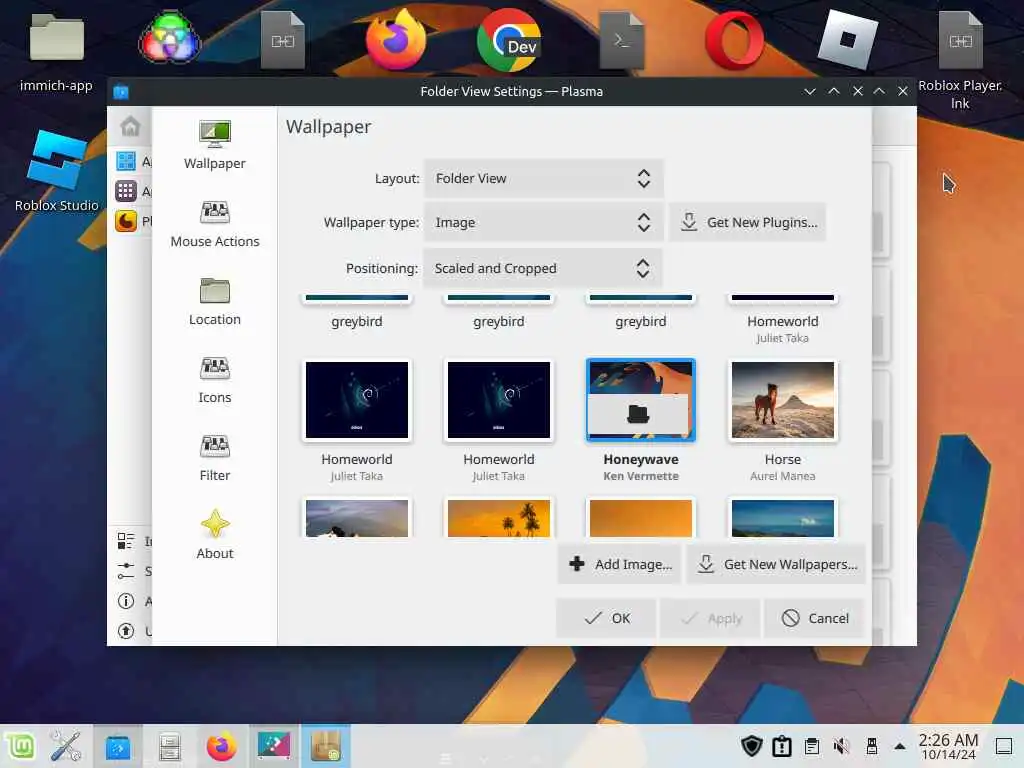This screenshot has height=768, width=1024.
Task: Show the About section
Action: 215,535
